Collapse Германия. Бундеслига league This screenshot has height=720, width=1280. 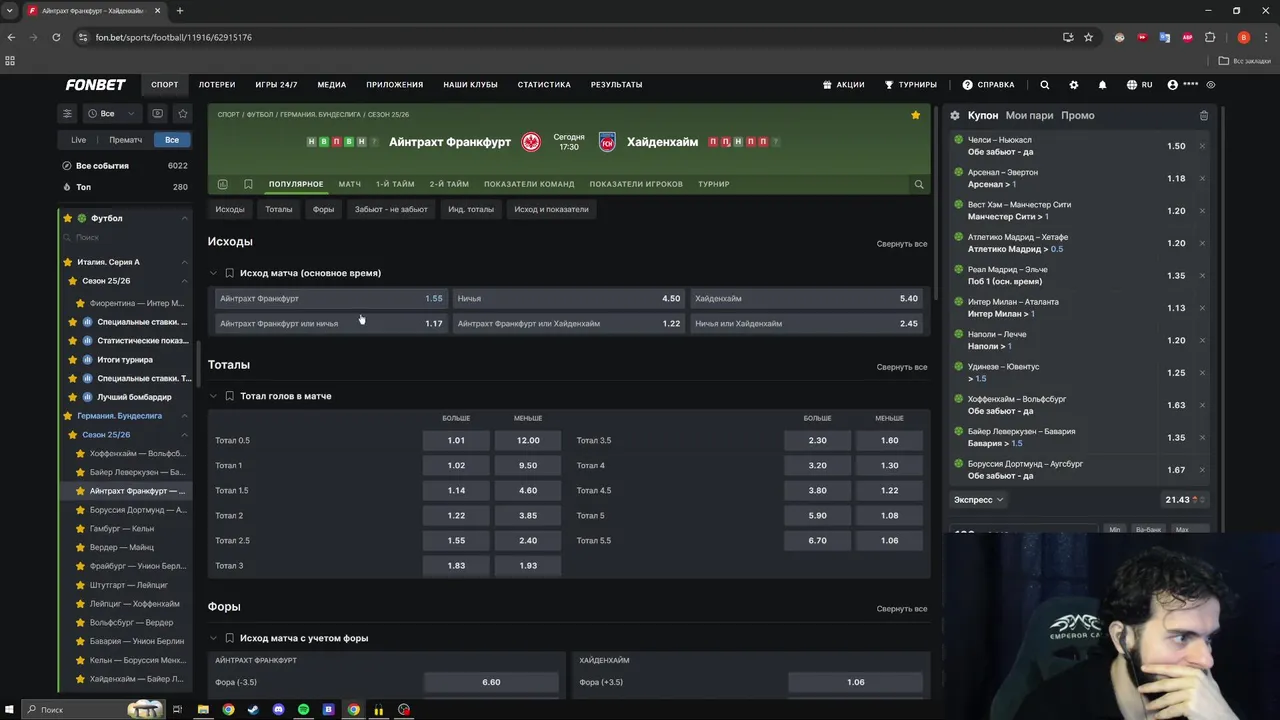(x=184, y=416)
